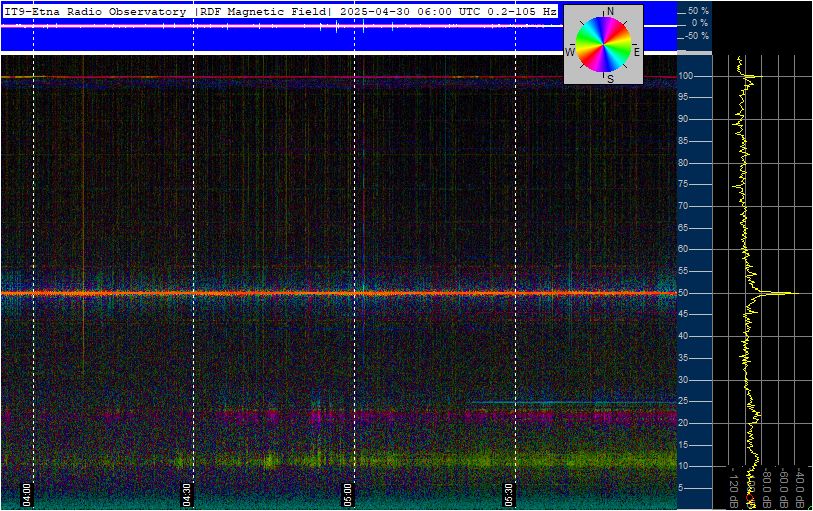This screenshot has height=511, width=813.
Task: Click the 50 Hz frequency axis label
Action: [x=684, y=293]
